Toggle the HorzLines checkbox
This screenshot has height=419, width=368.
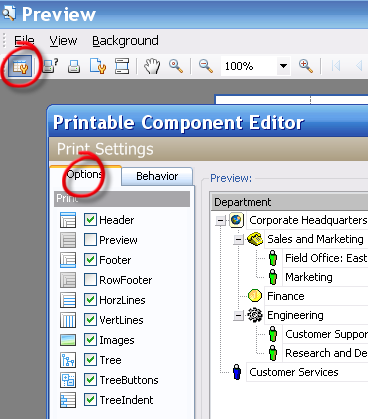(90, 300)
